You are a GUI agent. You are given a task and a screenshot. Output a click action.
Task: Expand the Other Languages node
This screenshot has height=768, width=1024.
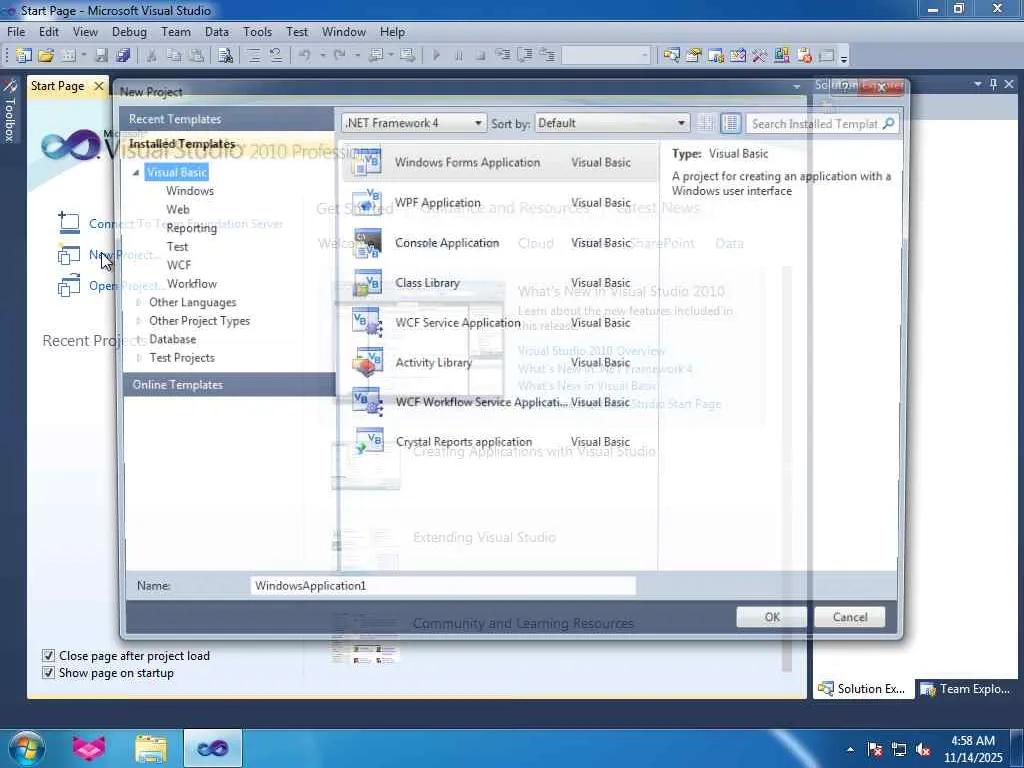point(138,302)
